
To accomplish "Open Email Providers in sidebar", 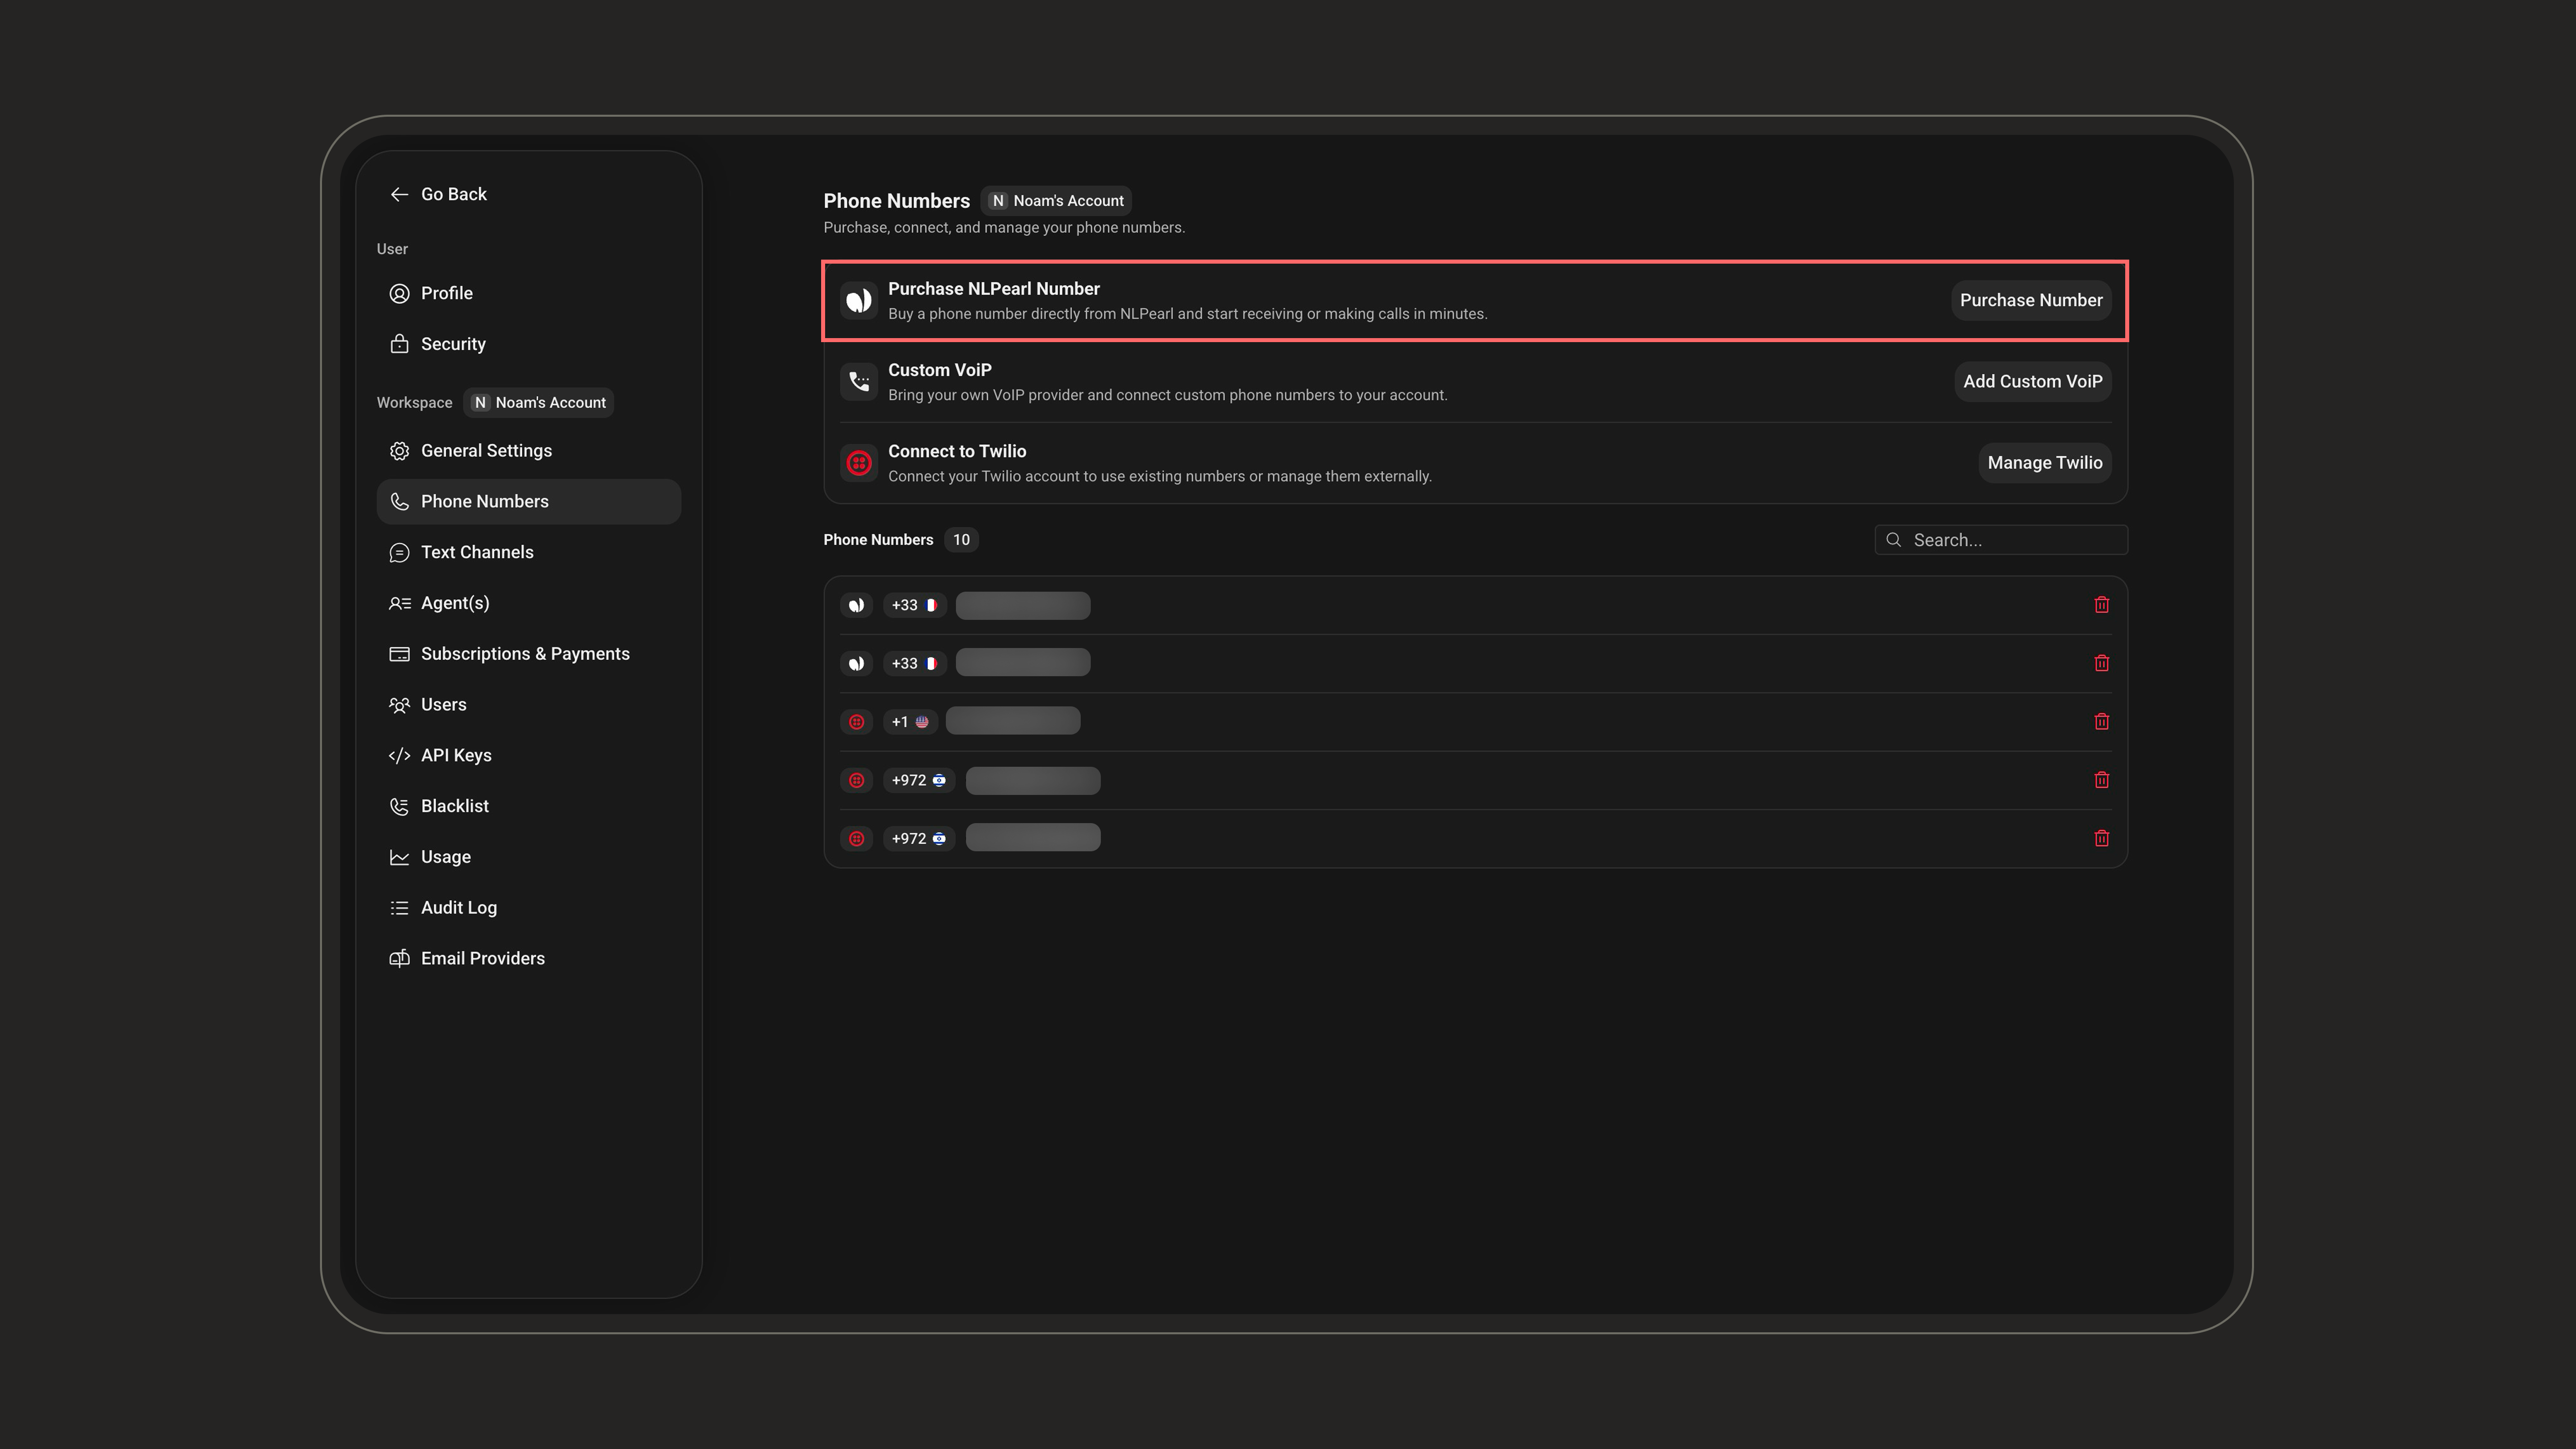I will point(528,958).
